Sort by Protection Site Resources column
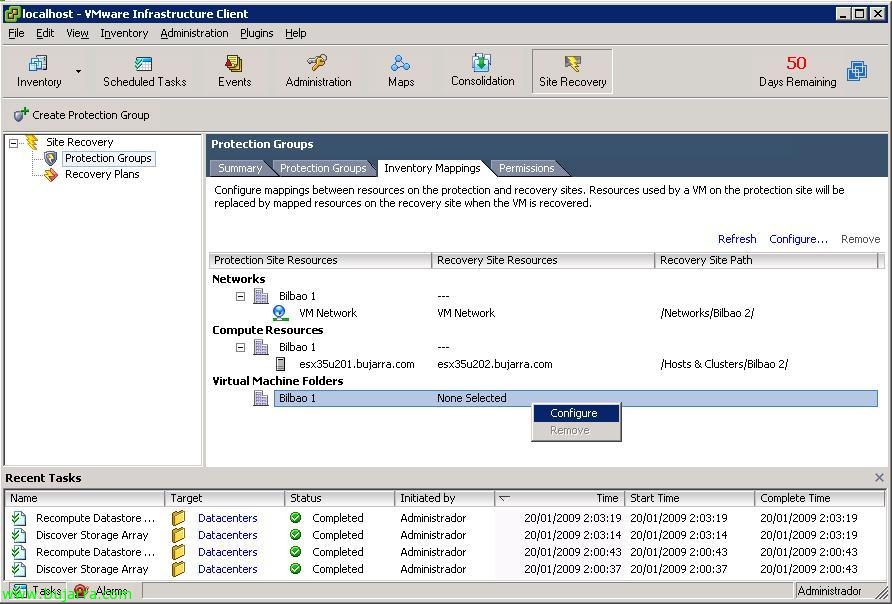This screenshot has width=892, height=604. pos(320,260)
